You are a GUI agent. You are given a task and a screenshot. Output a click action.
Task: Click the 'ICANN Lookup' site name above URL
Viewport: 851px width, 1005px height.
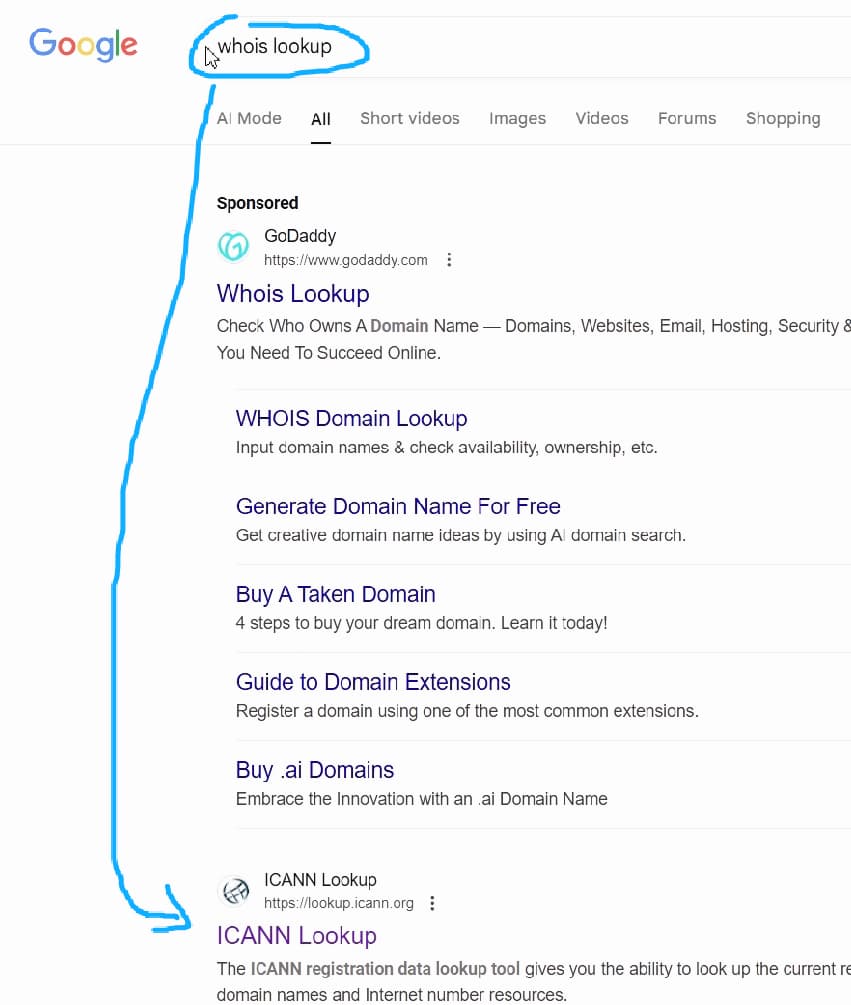pos(320,879)
